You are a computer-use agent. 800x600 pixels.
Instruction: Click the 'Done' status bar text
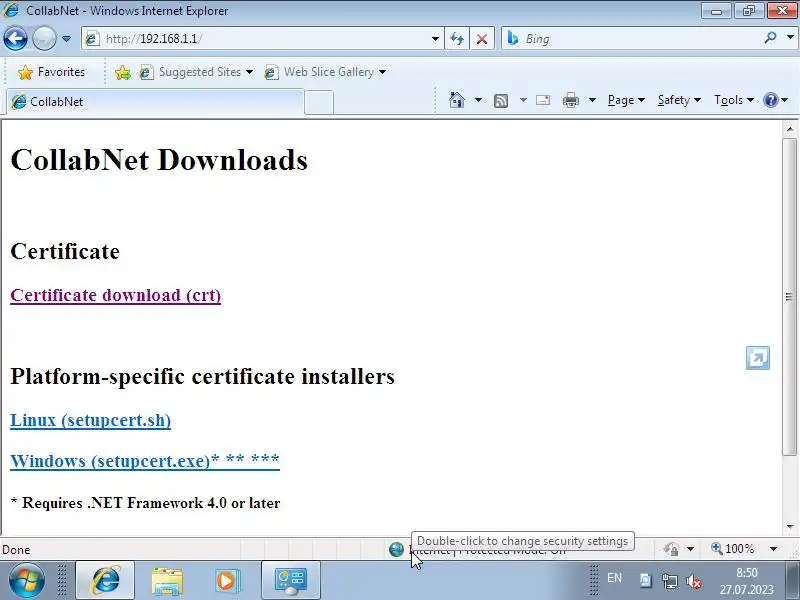16,550
